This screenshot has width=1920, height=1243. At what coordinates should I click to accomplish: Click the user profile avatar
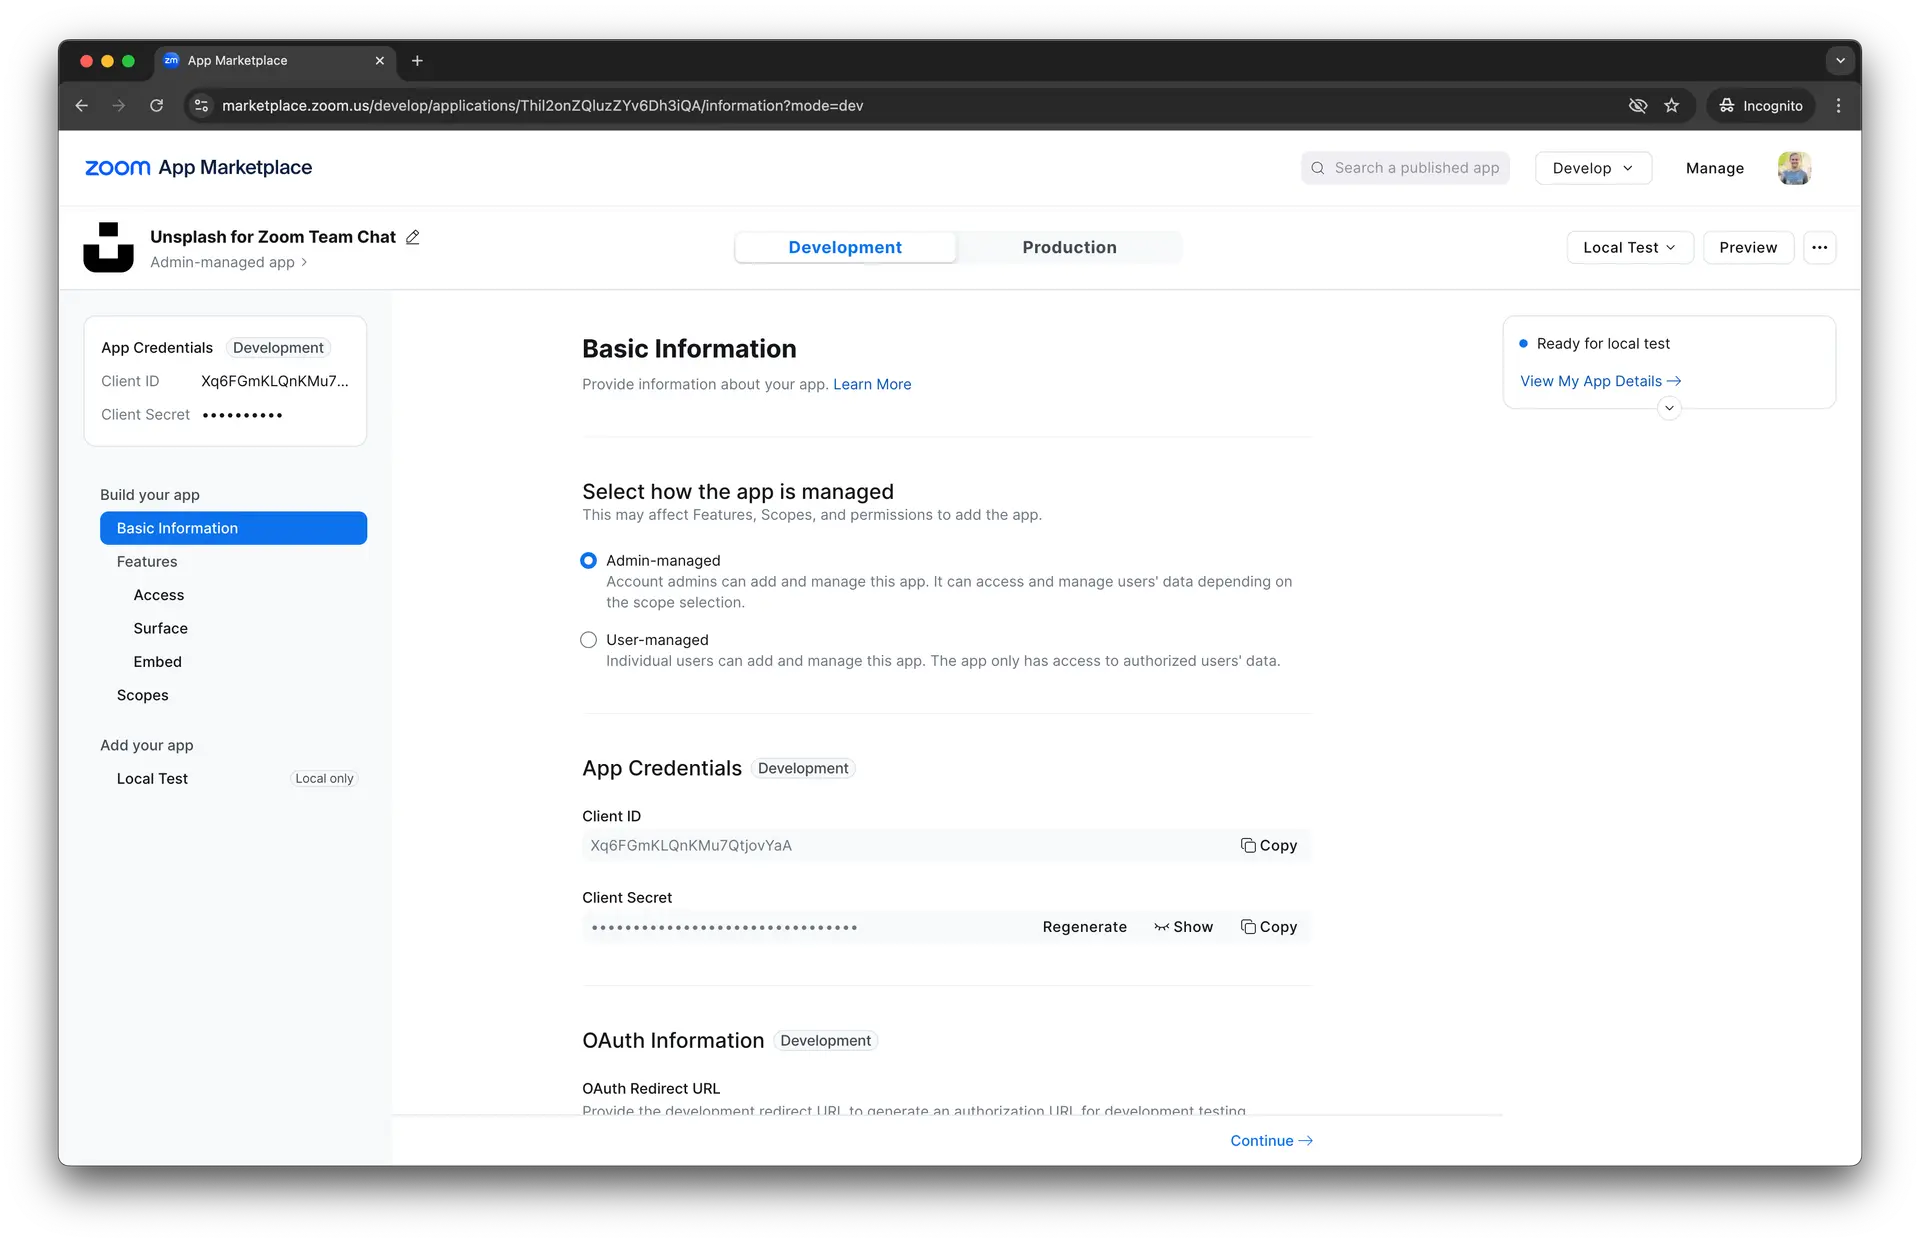tap(1794, 168)
